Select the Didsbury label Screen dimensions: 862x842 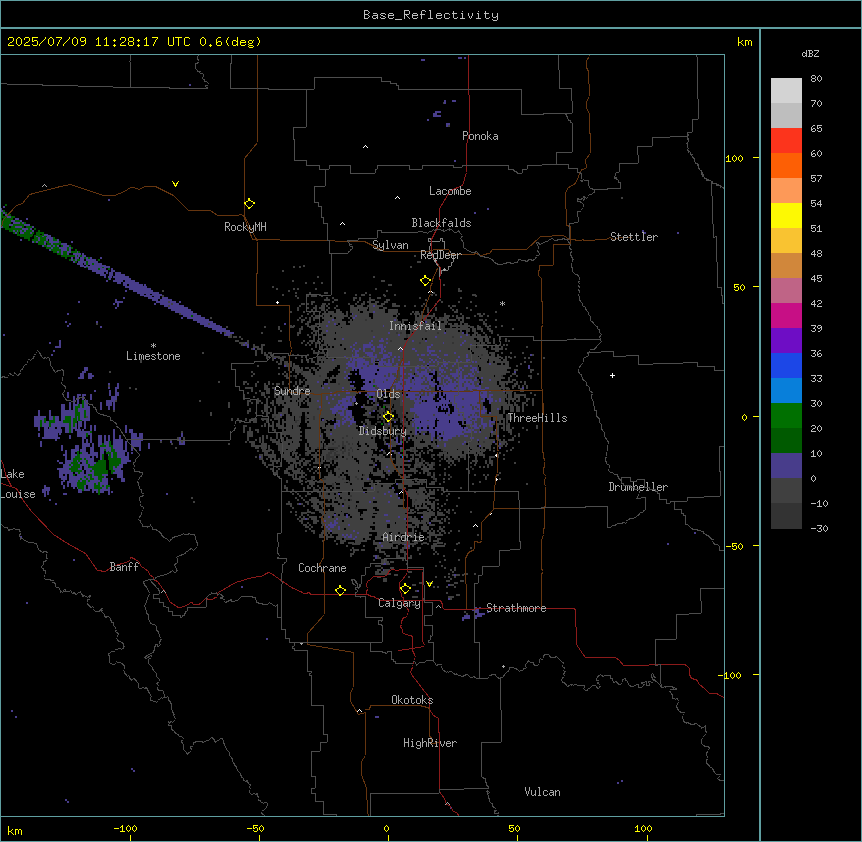click(383, 431)
